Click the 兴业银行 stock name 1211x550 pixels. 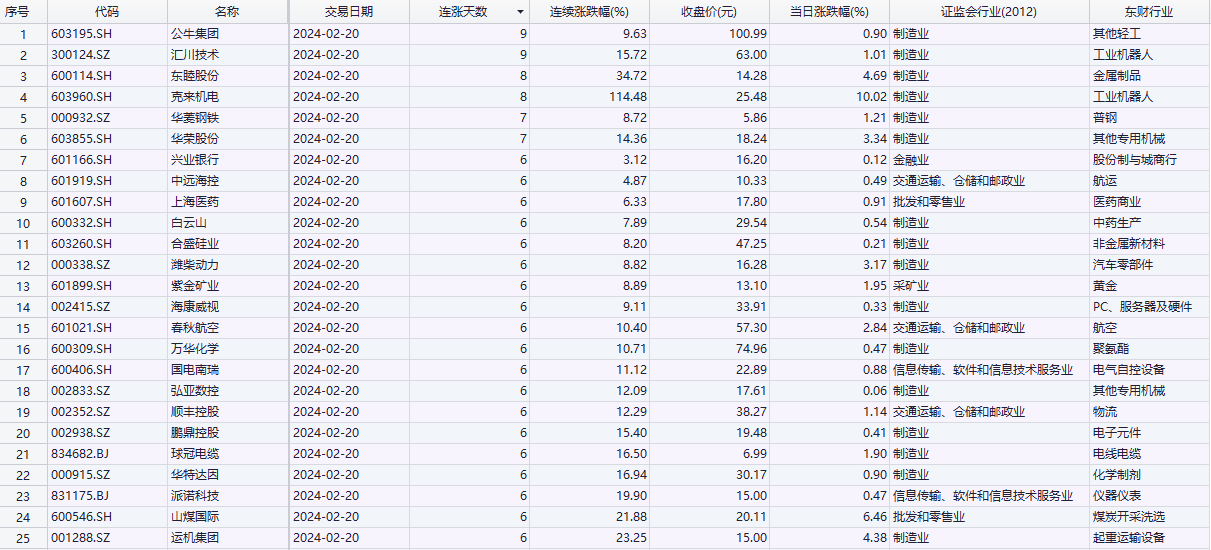(195, 159)
